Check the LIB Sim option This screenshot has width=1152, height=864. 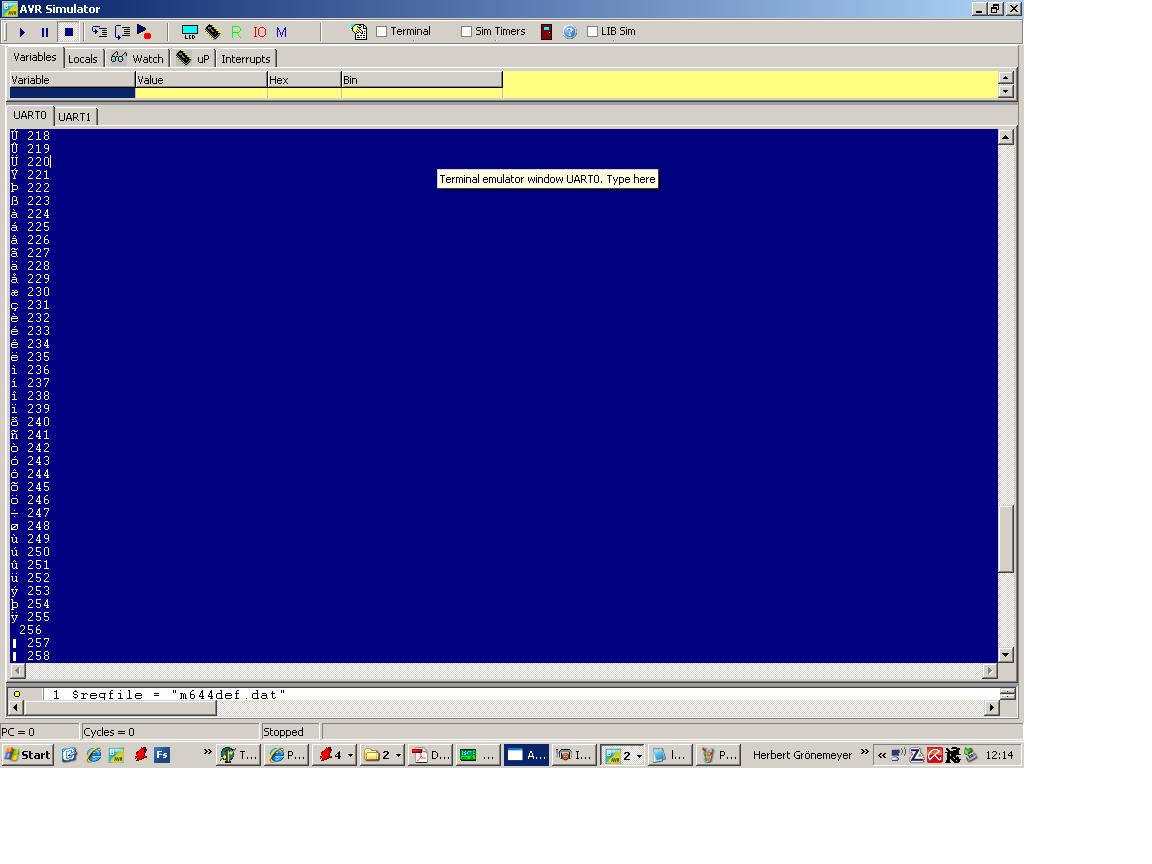point(592,32)
